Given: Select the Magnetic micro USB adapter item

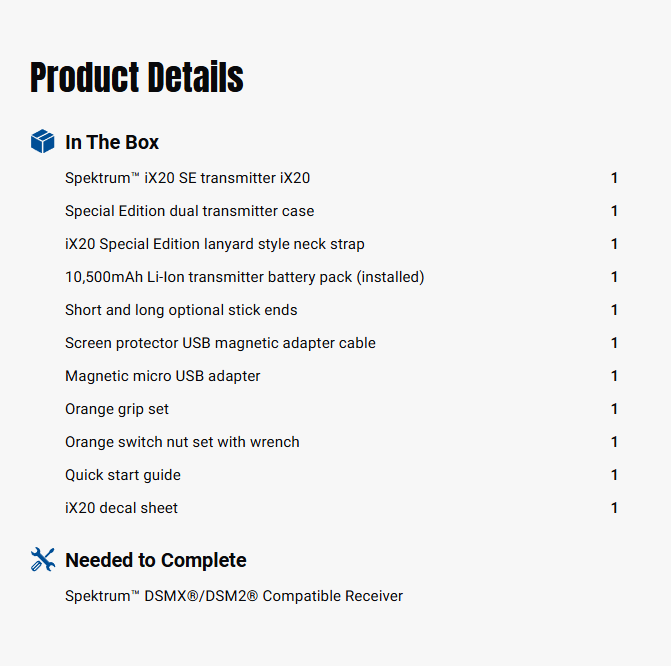Looking at the screenshot, I should 162,376.
